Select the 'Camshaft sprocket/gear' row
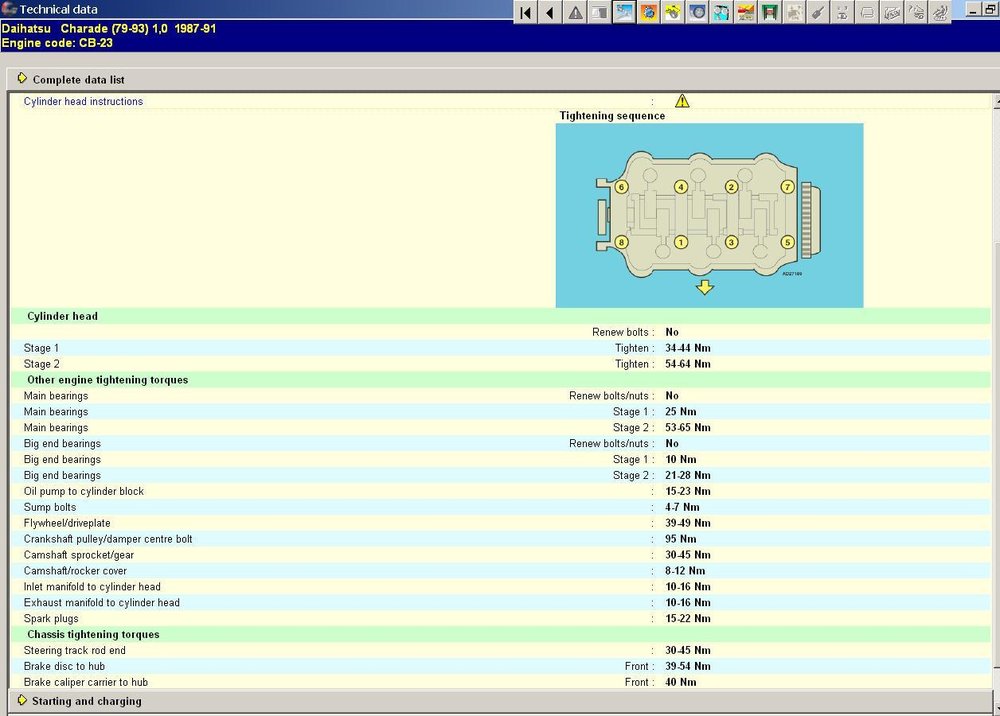1000x716 pixels. coord(501,555)
